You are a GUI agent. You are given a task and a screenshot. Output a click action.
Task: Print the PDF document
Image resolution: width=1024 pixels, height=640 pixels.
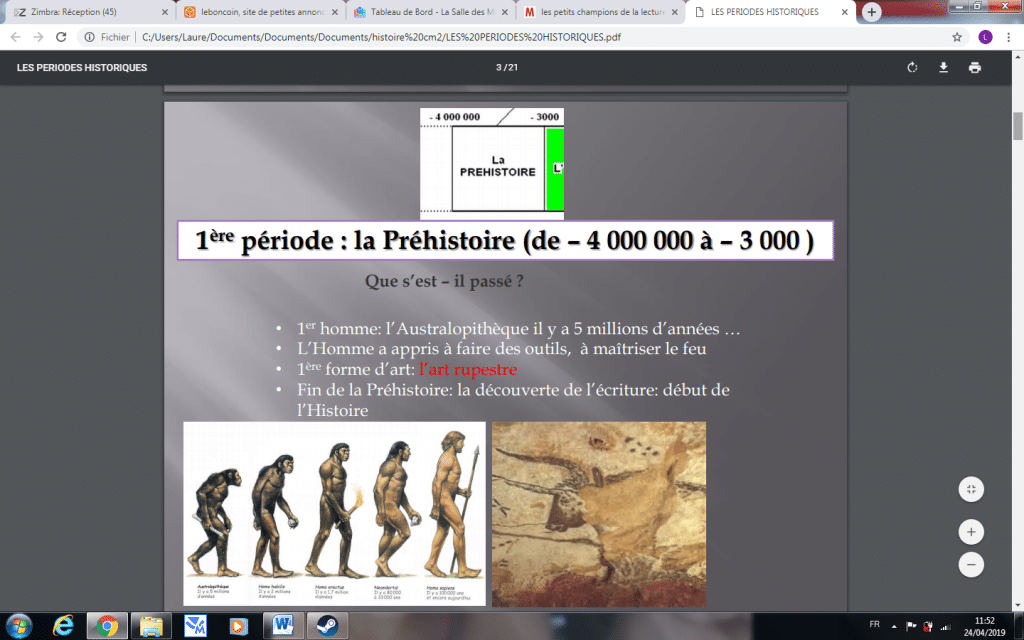point(974,68)
